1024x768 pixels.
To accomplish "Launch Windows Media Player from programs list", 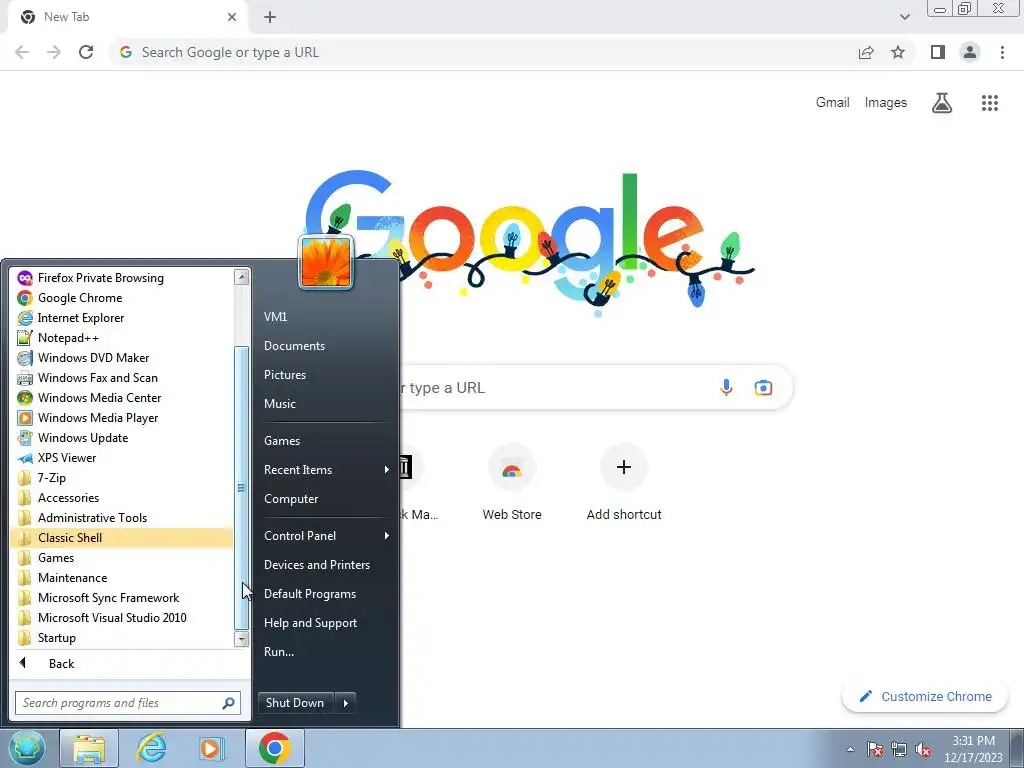I will pos(121,418).
